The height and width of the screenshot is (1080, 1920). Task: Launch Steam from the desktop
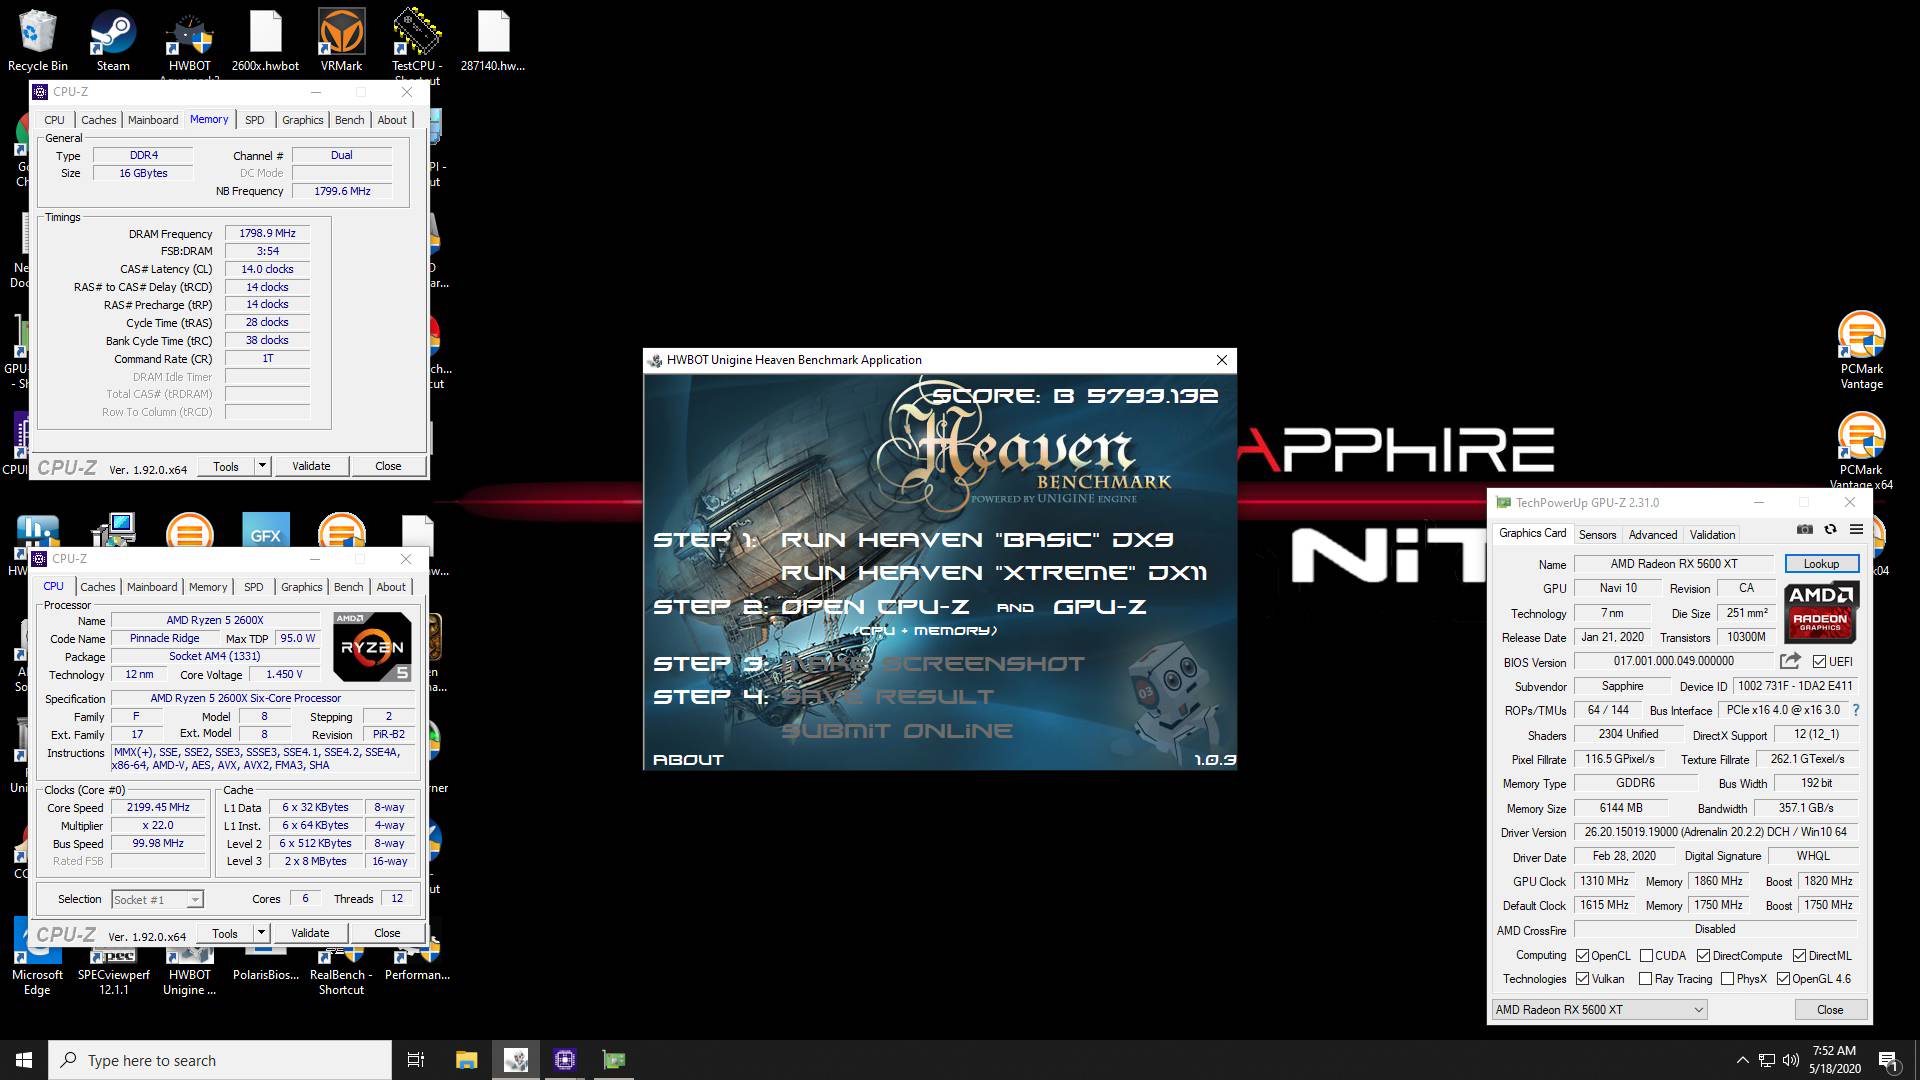coord(113,40)
